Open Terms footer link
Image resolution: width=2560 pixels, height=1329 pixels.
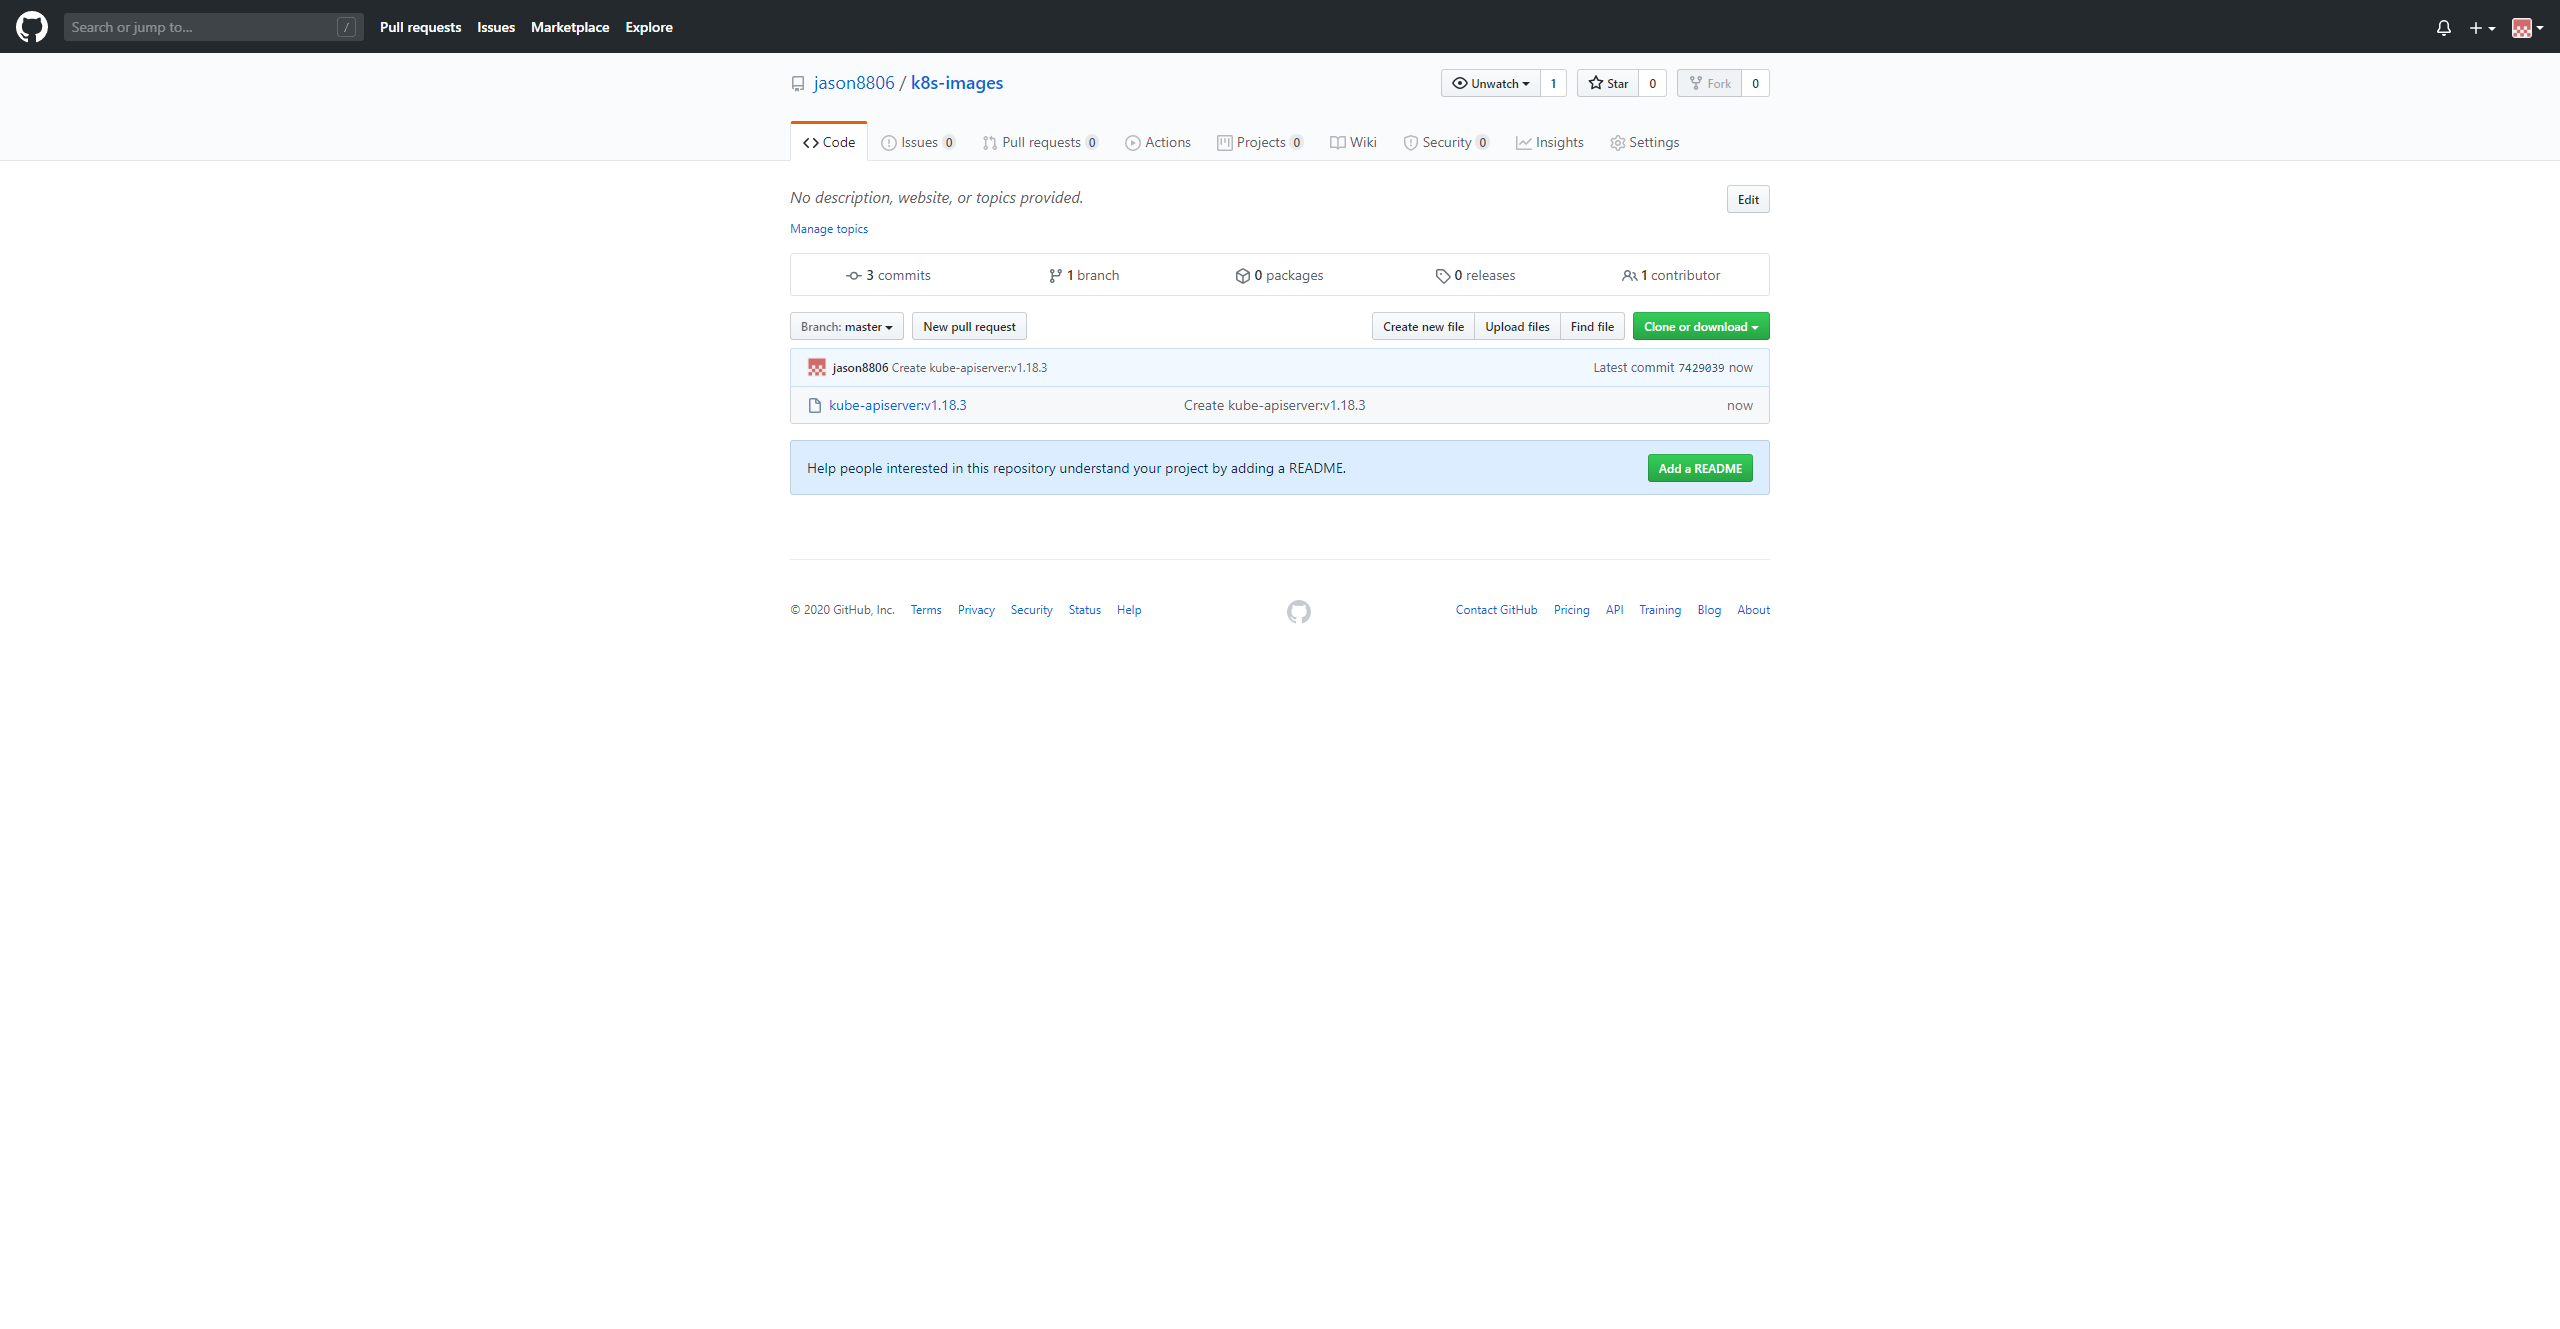tap(926, 610)
